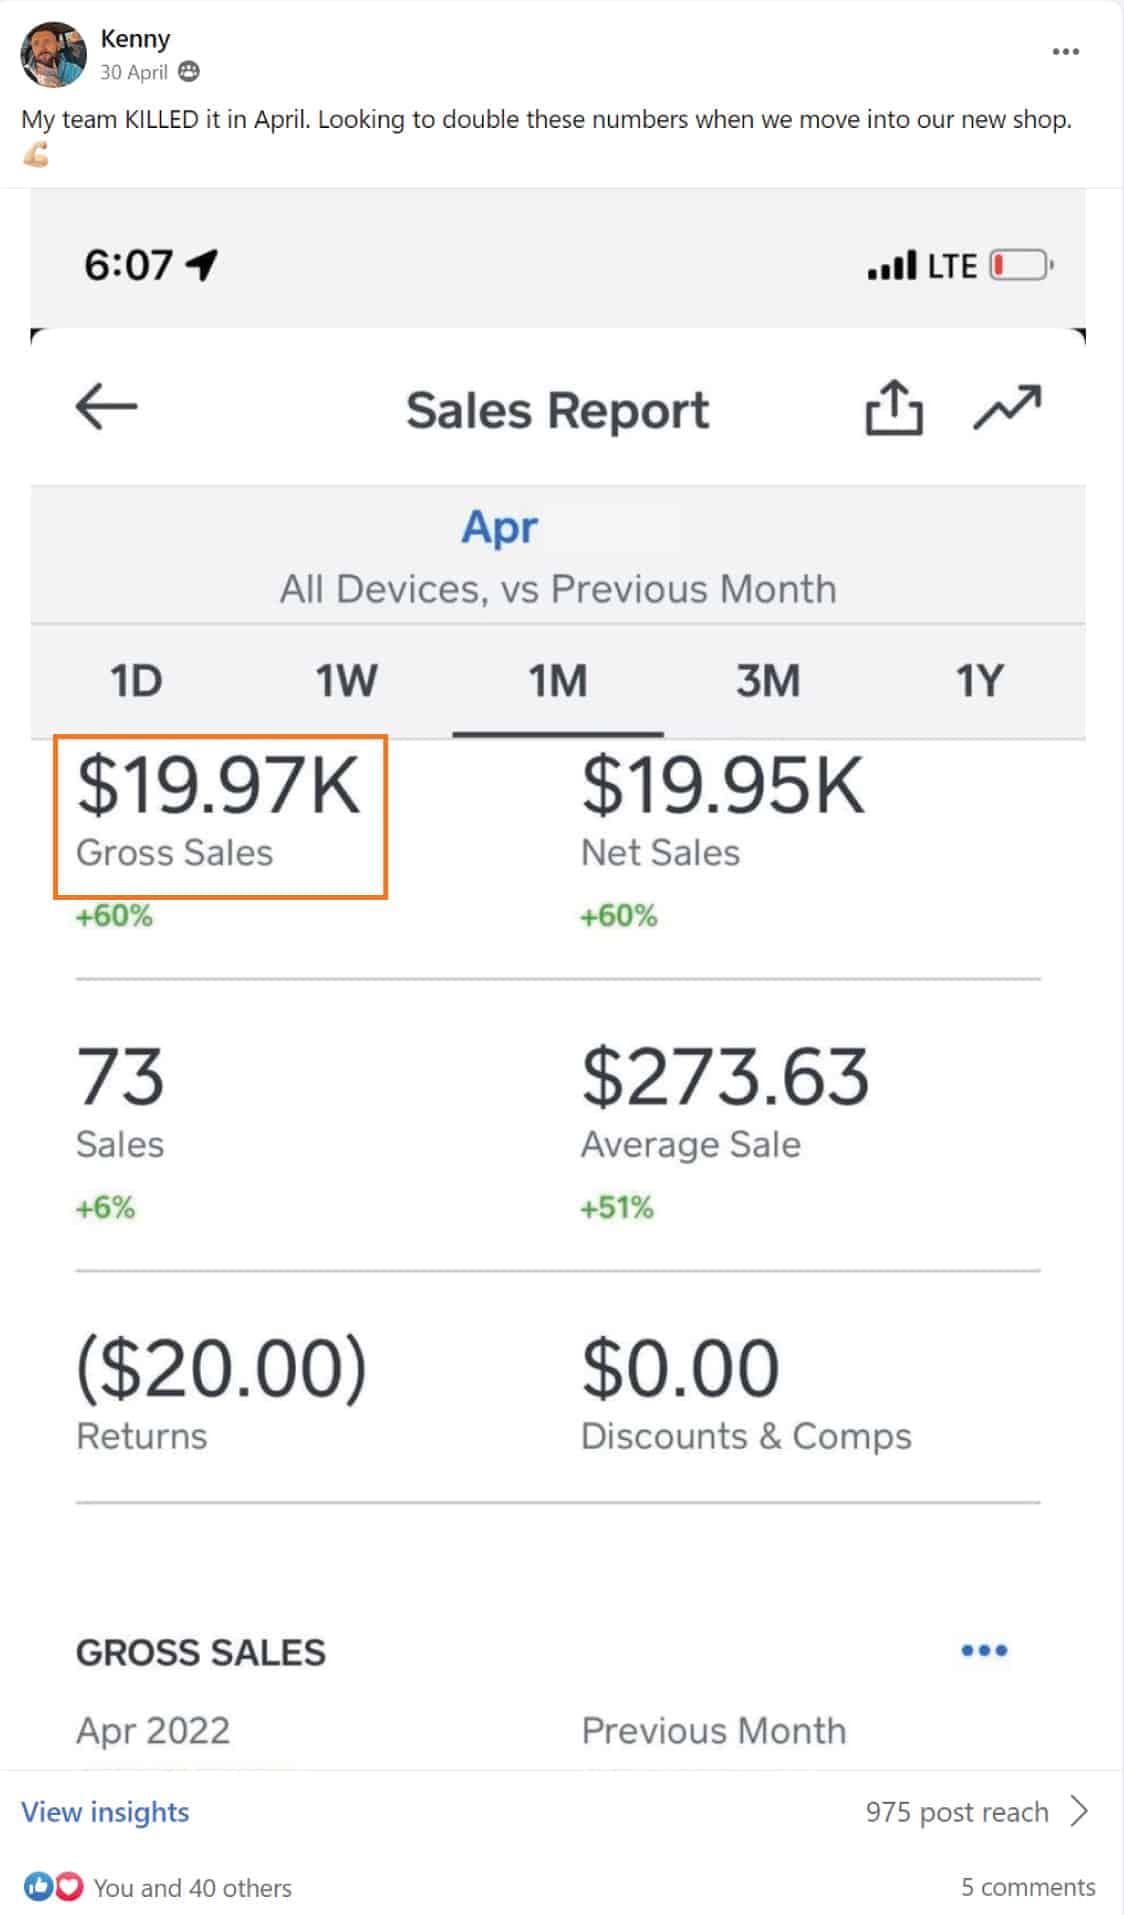This screenshot has width=1124, height=1915.
Task: Open the post options three-dot menu
Action: coord(1065,52)
